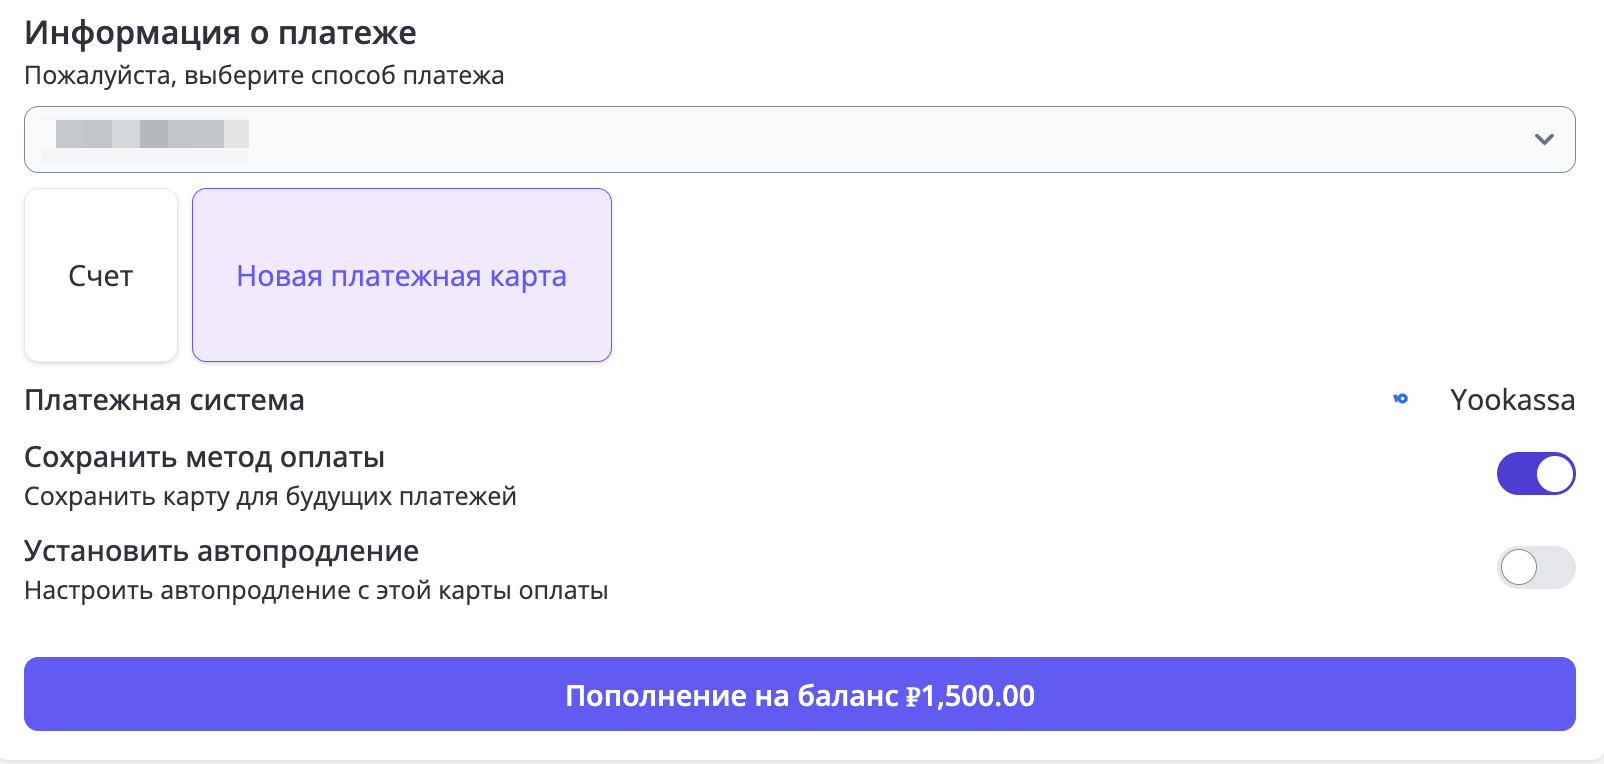Click "Настроить автопродление с этой карты оплаты" text
Screen dimensions: 1604x764
(x=316, y=590)
